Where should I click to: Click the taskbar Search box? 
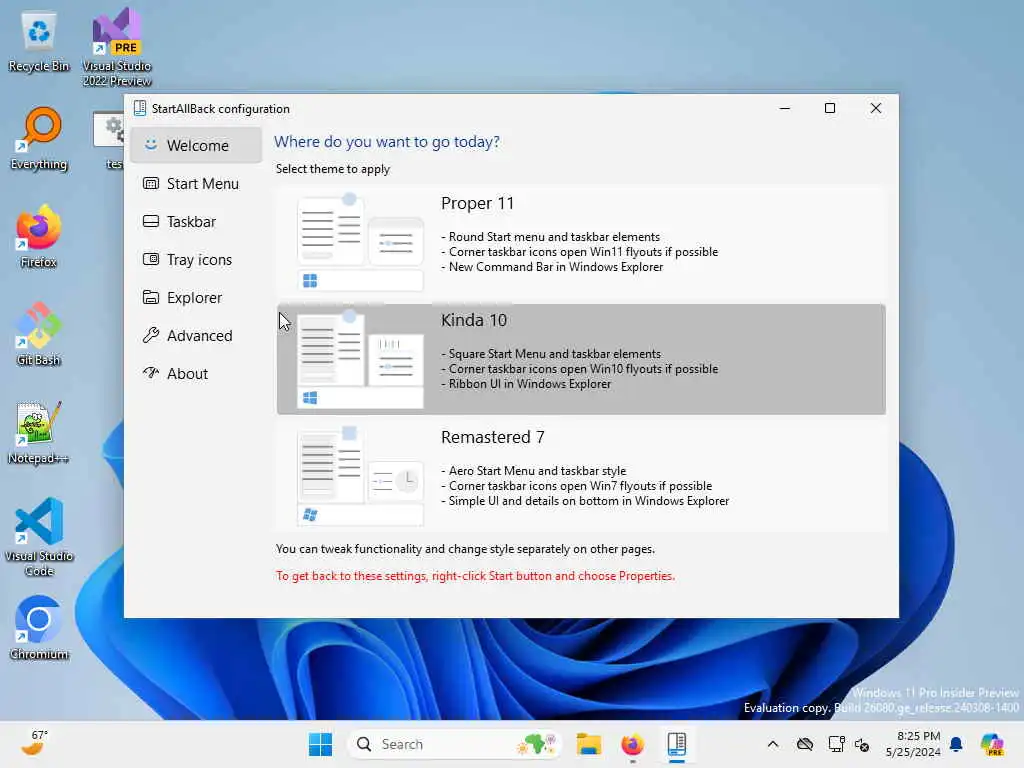(455, 744)
